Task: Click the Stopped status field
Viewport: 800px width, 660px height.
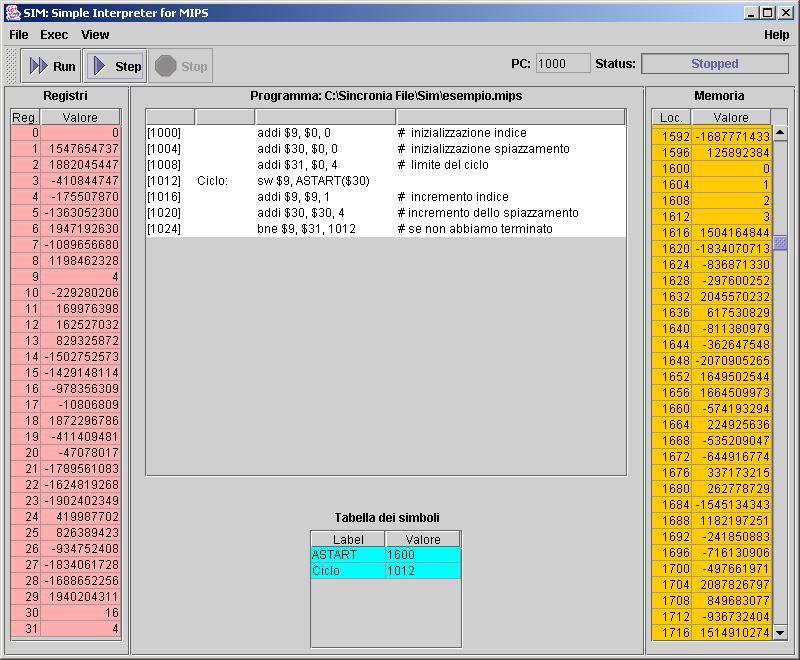Action: [x=715, y=64]
